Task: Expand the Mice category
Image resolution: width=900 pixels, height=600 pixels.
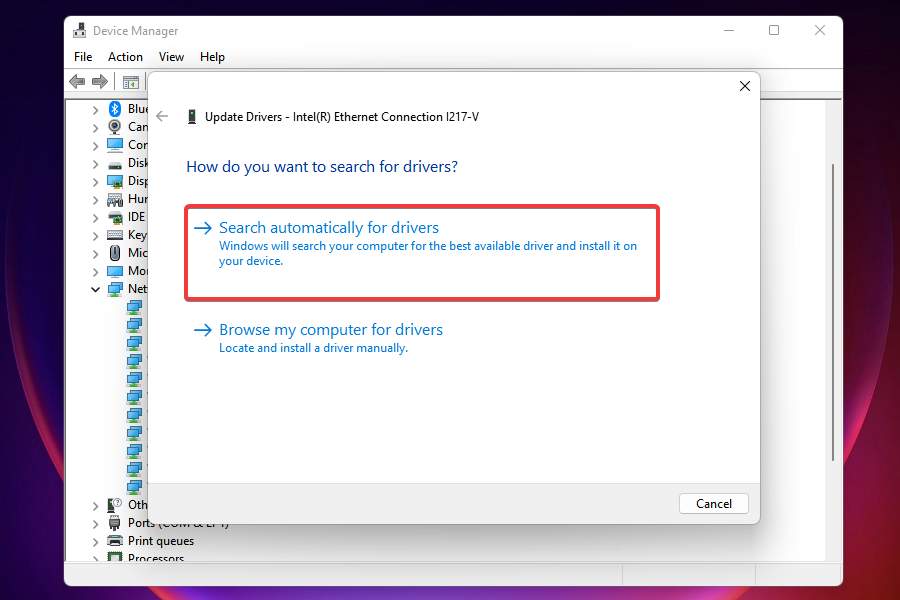Action: tap(95, 253)
